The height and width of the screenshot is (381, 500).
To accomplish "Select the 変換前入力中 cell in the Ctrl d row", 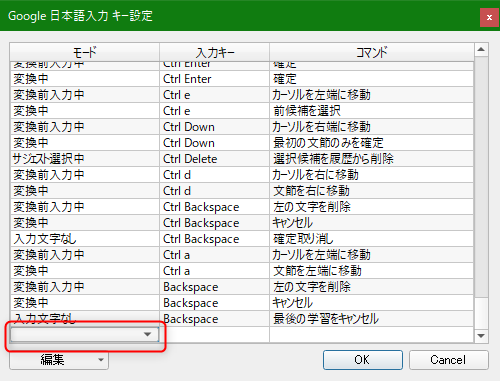I will pos(85,175).
